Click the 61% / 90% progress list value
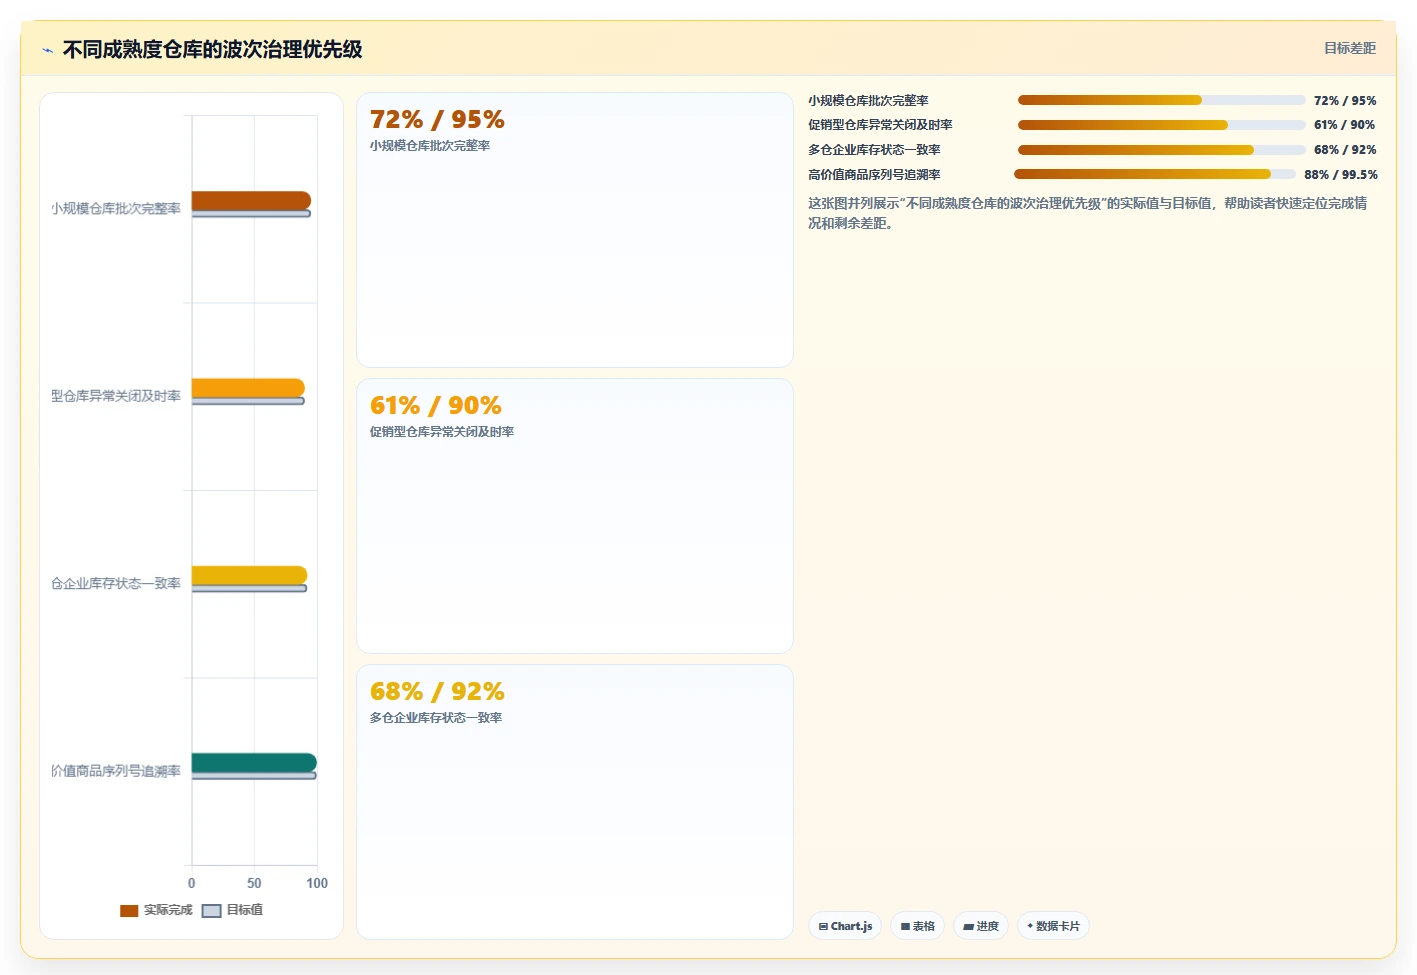The image size is (1417, 975). tap(1345, 125)
